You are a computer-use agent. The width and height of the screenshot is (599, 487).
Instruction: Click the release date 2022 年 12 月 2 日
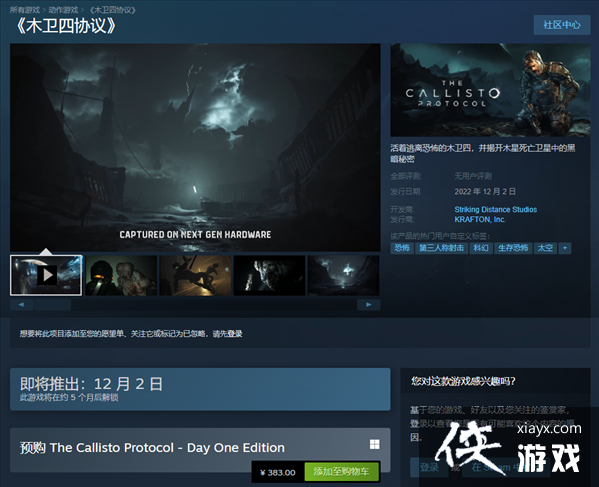485,191
